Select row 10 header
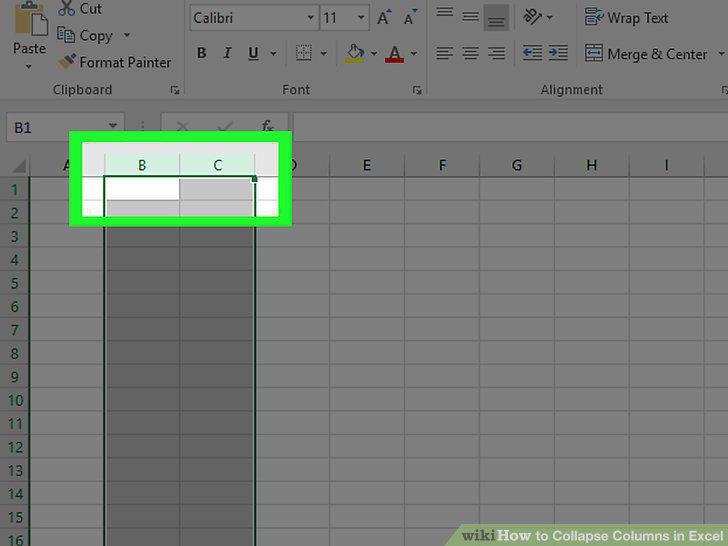Image resolution: width=728 pixels, height=546 pixels. pyautogui.click(x=14, y=400)
